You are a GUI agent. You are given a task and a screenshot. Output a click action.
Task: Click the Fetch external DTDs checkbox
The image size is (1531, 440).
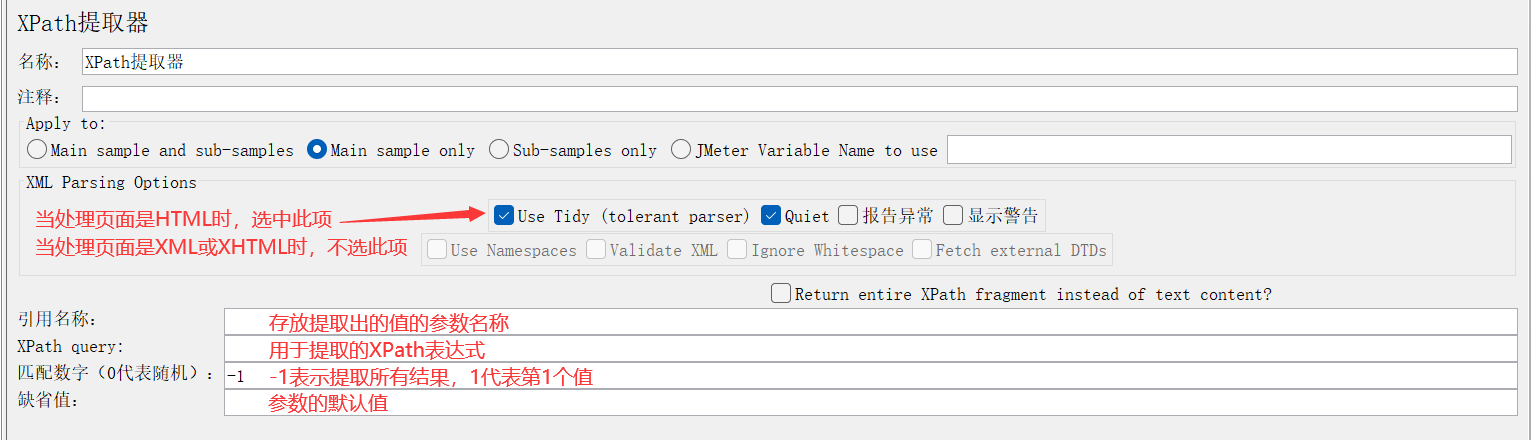[x=921, y=250]
